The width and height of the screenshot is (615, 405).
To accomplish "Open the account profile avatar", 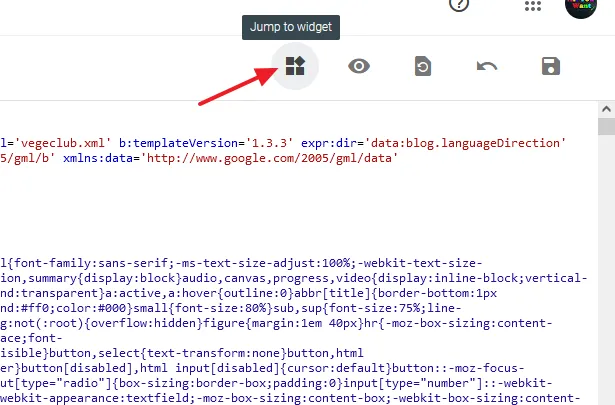I will tap(581, 6).
